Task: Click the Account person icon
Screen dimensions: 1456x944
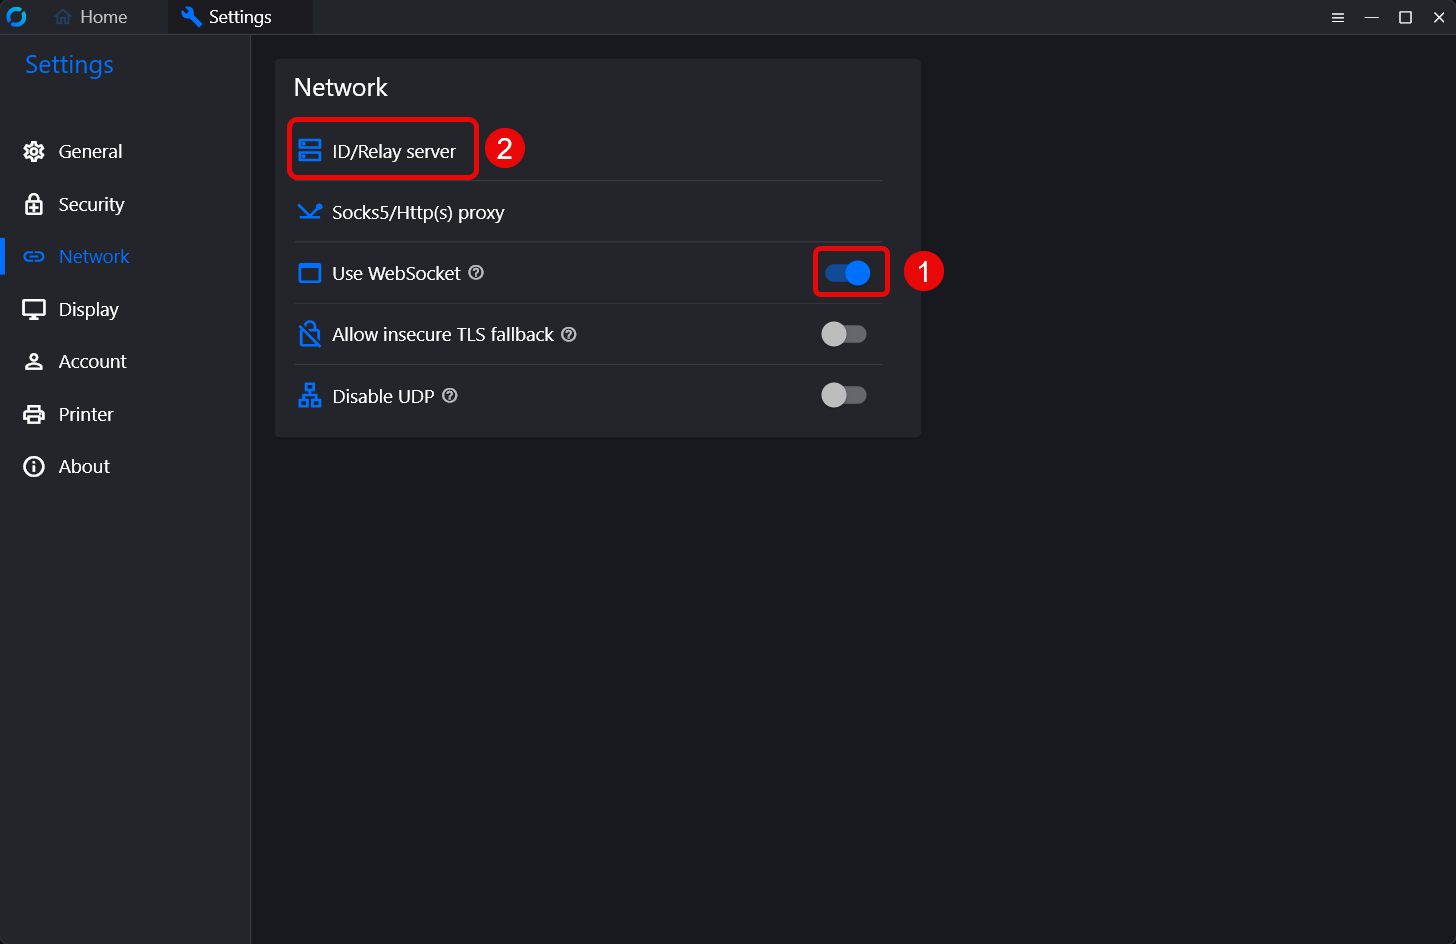Action: click(34, 362)
